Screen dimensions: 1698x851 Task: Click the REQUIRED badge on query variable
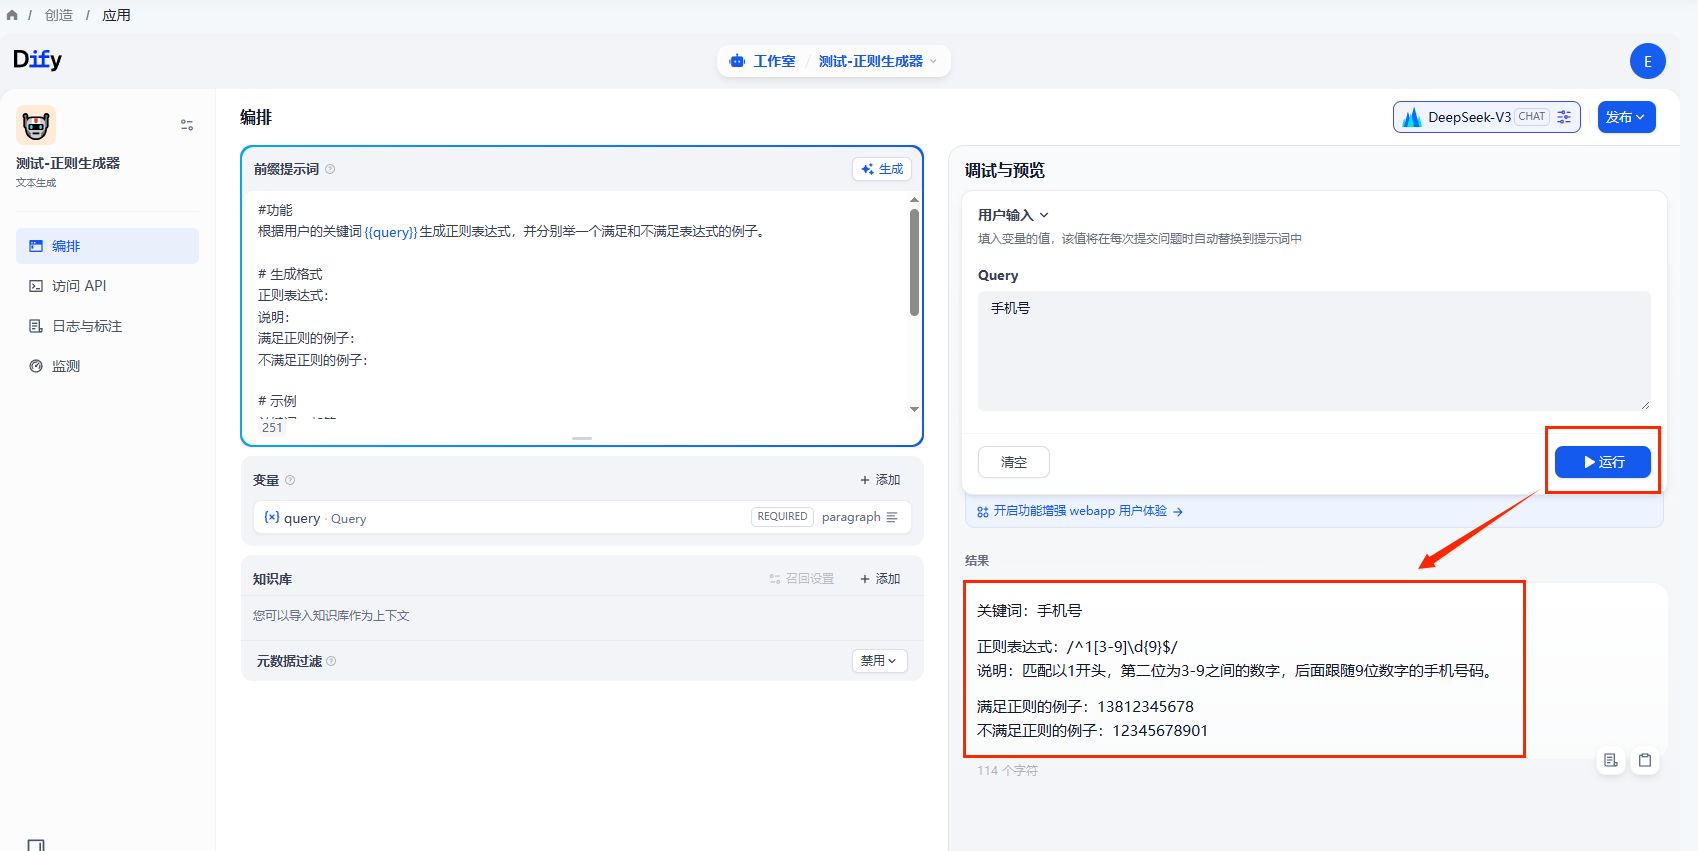(x=782, y=517)
